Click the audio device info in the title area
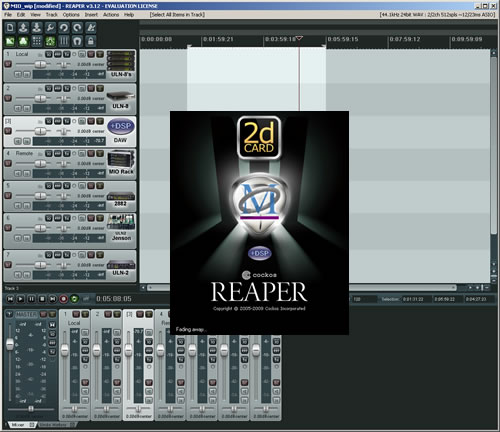The height and width of the screenshot is (432, 500). [x=437, y=15]
